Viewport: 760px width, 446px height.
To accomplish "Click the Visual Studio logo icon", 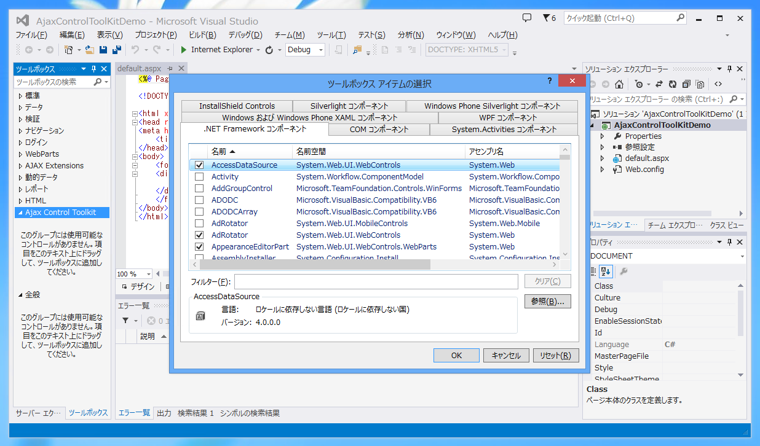I will click(22, 20).
